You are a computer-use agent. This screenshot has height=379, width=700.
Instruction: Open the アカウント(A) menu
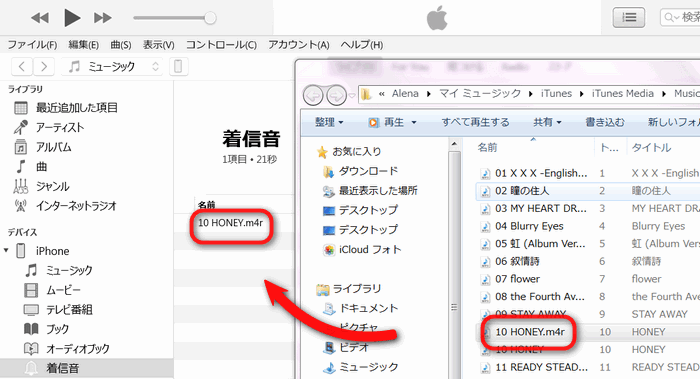(x=299, y=45)
